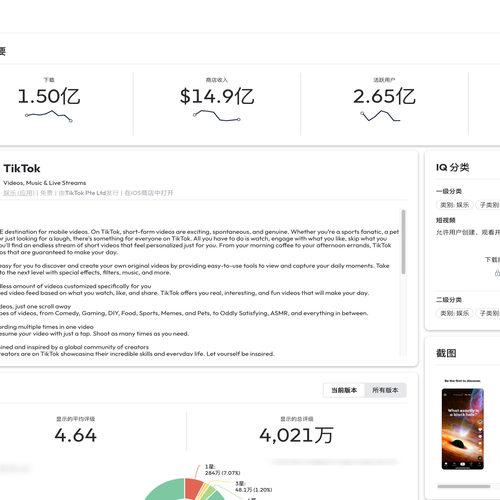The image size is (500, 500).
Task: Click the 类别: 娱乐 chip under 一级分类
Action: [454, 205]
